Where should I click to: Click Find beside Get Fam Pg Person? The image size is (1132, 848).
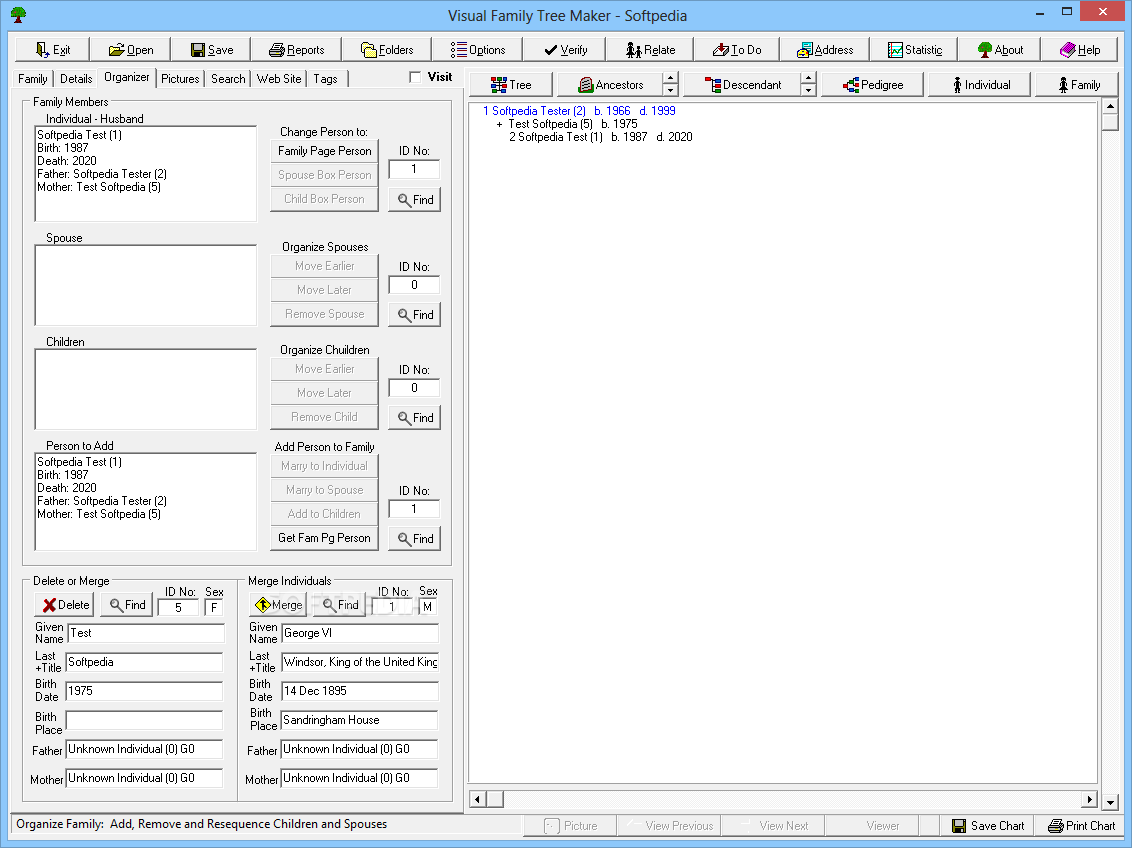[x=414, y=538]
